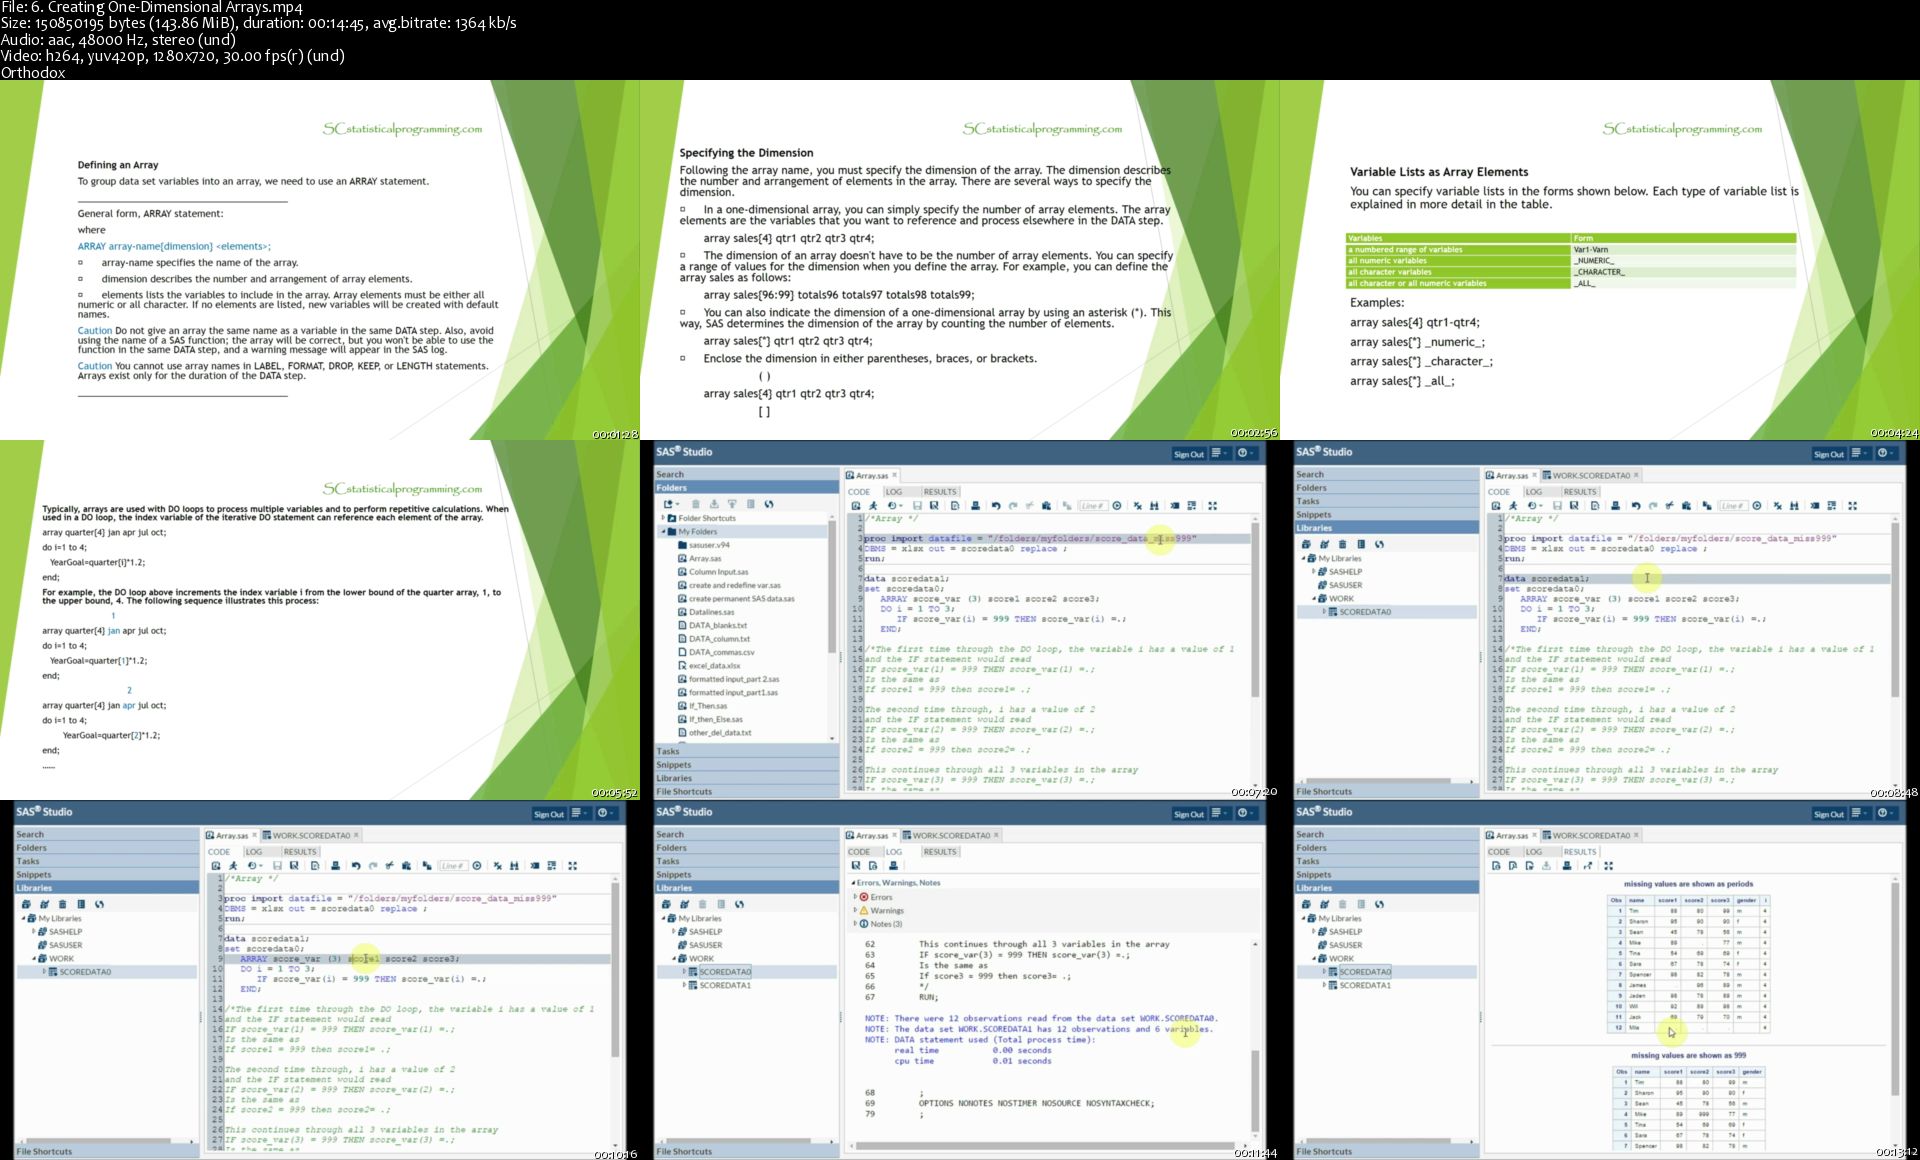Screen dimensions: 1920x1160
Task: Open Libraries section in the 00:07:20 frame
Action: click(x=746, y=778)
